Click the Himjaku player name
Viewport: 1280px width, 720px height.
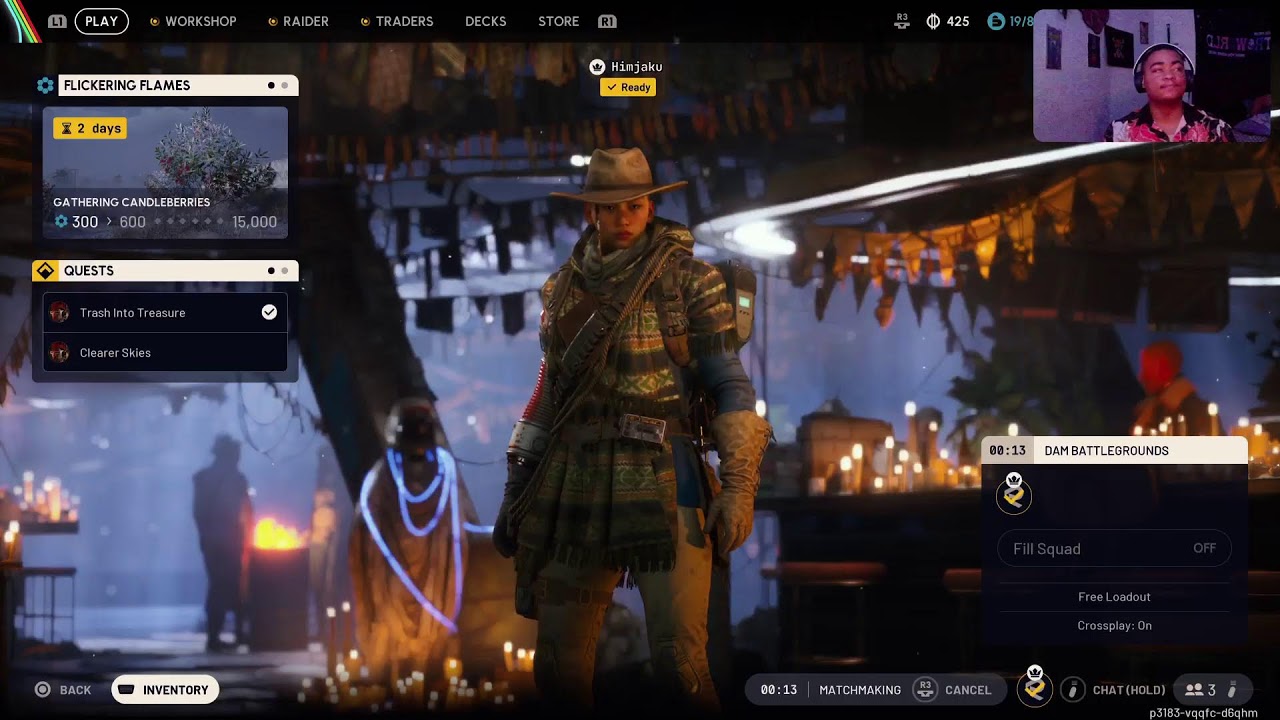coord(637,67)
